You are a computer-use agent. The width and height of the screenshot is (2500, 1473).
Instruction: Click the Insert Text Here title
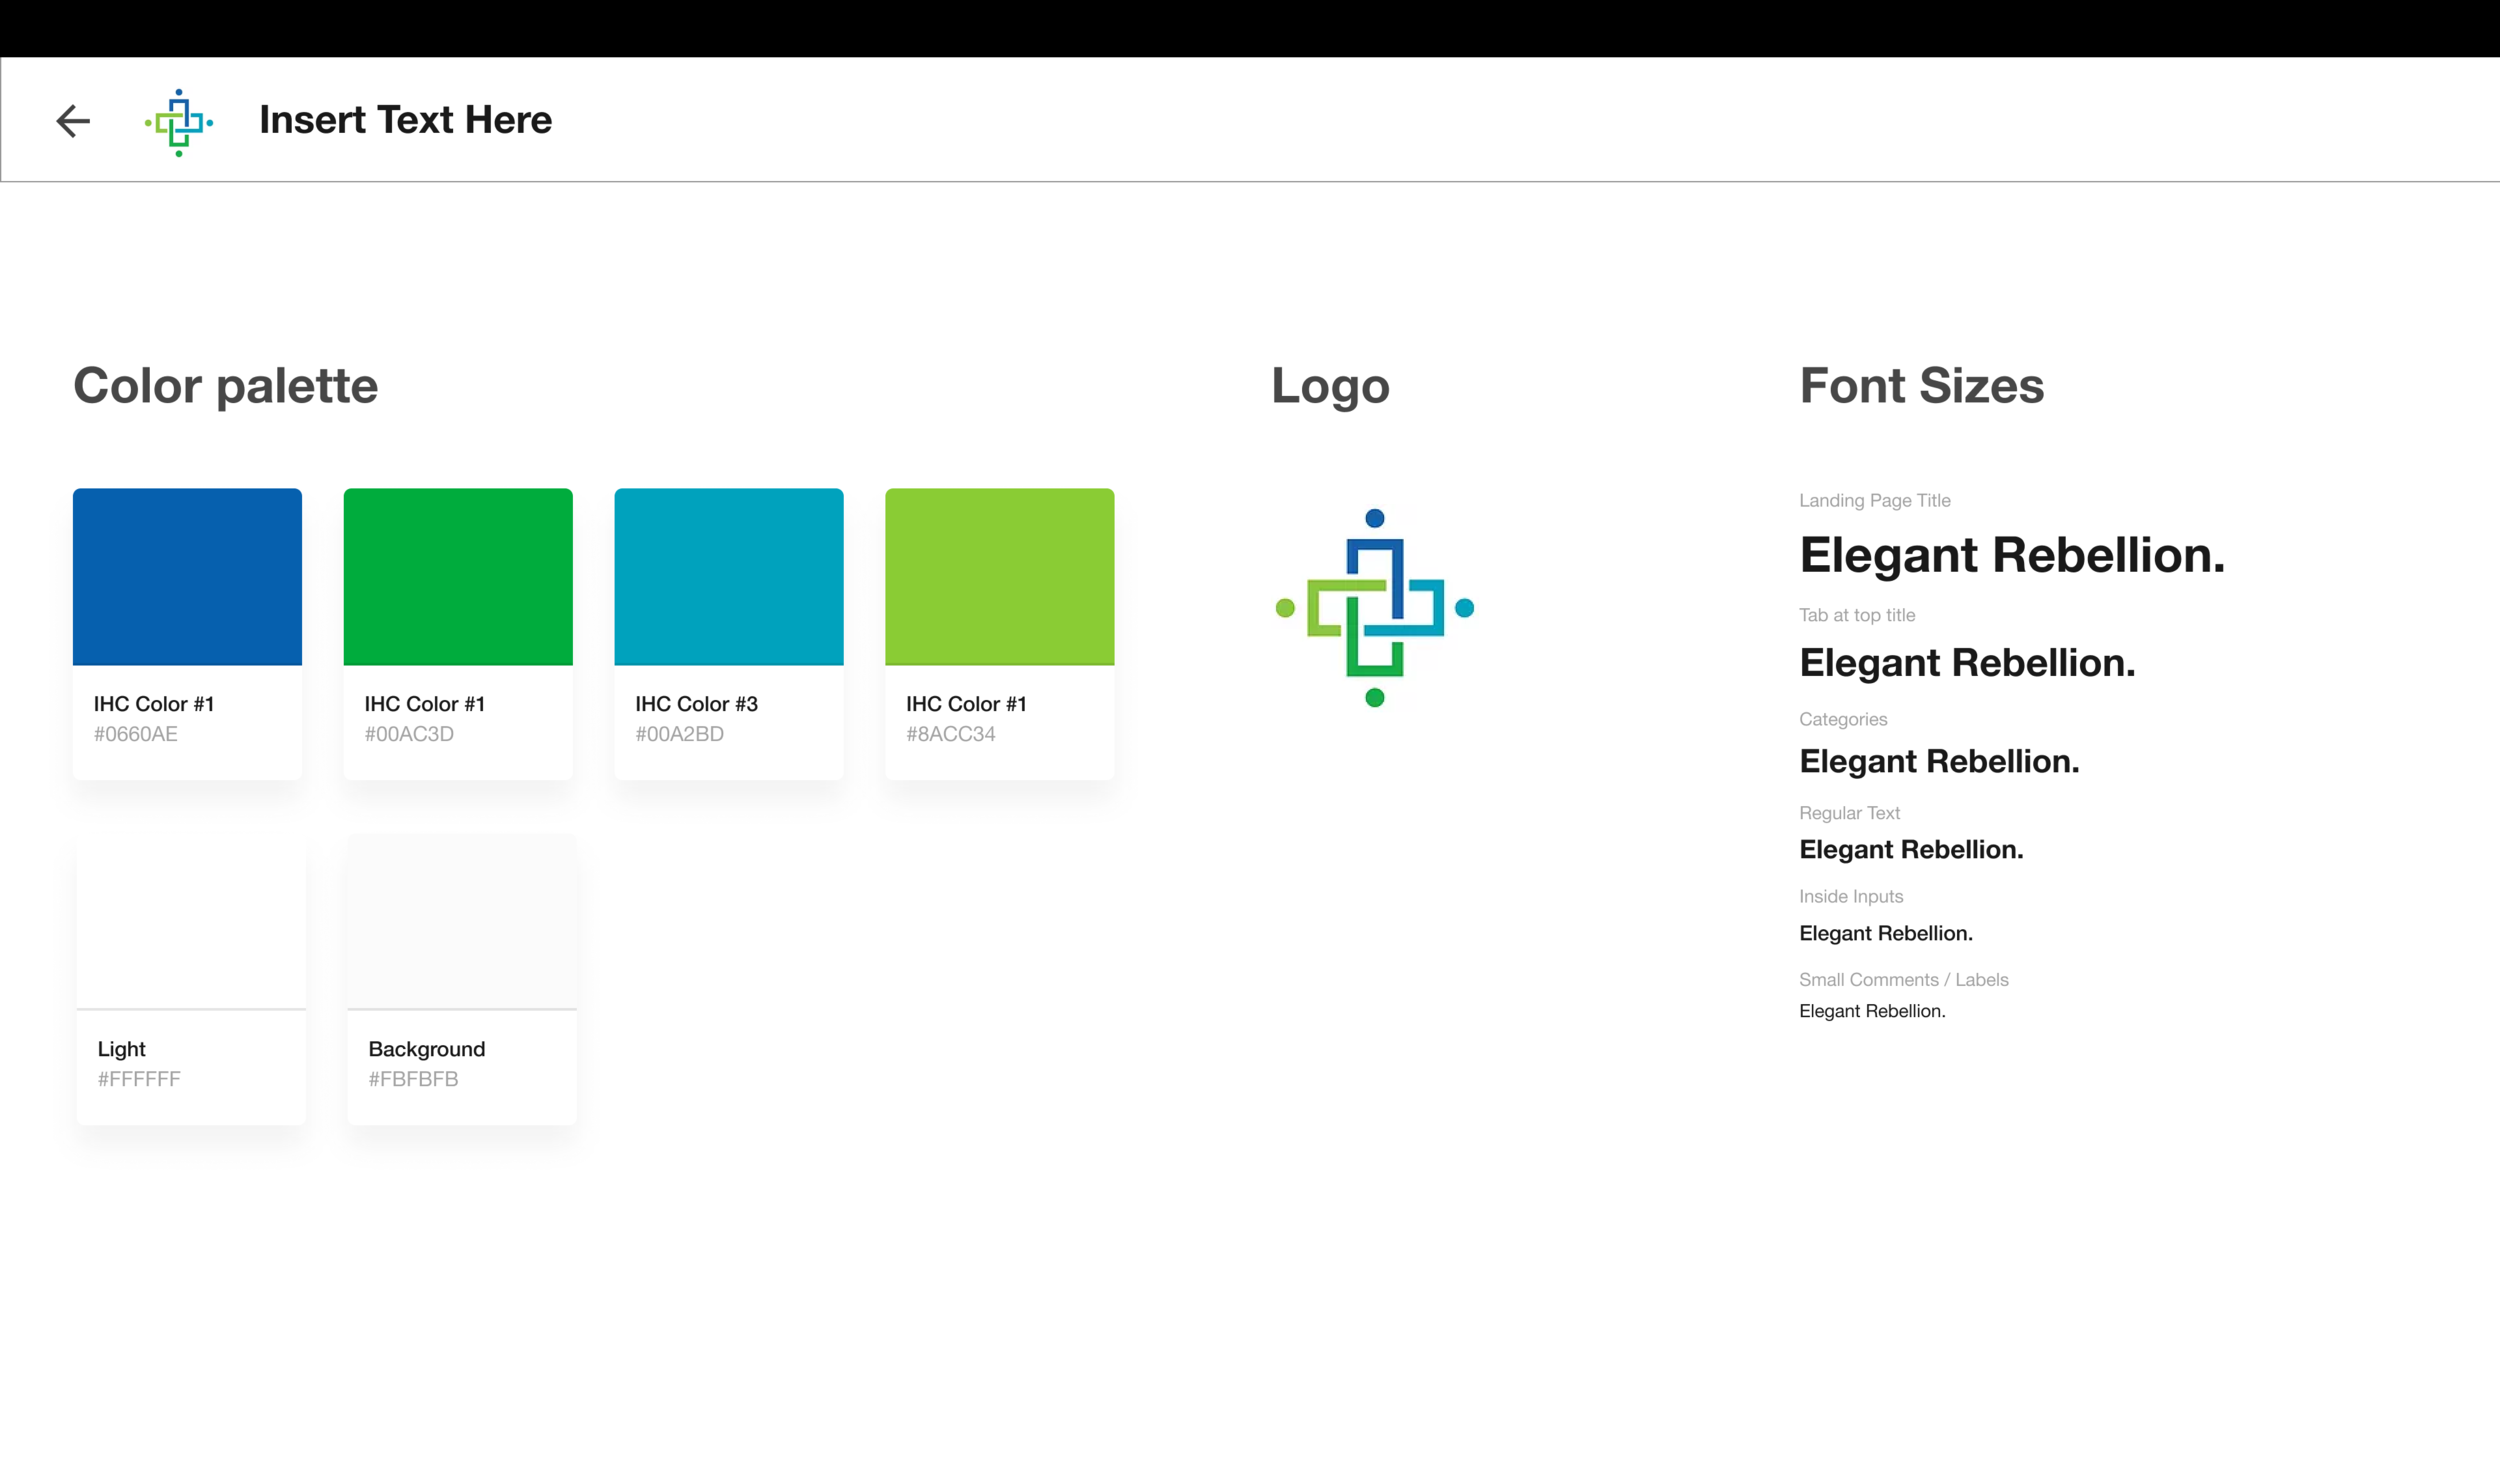pos(405,120)
